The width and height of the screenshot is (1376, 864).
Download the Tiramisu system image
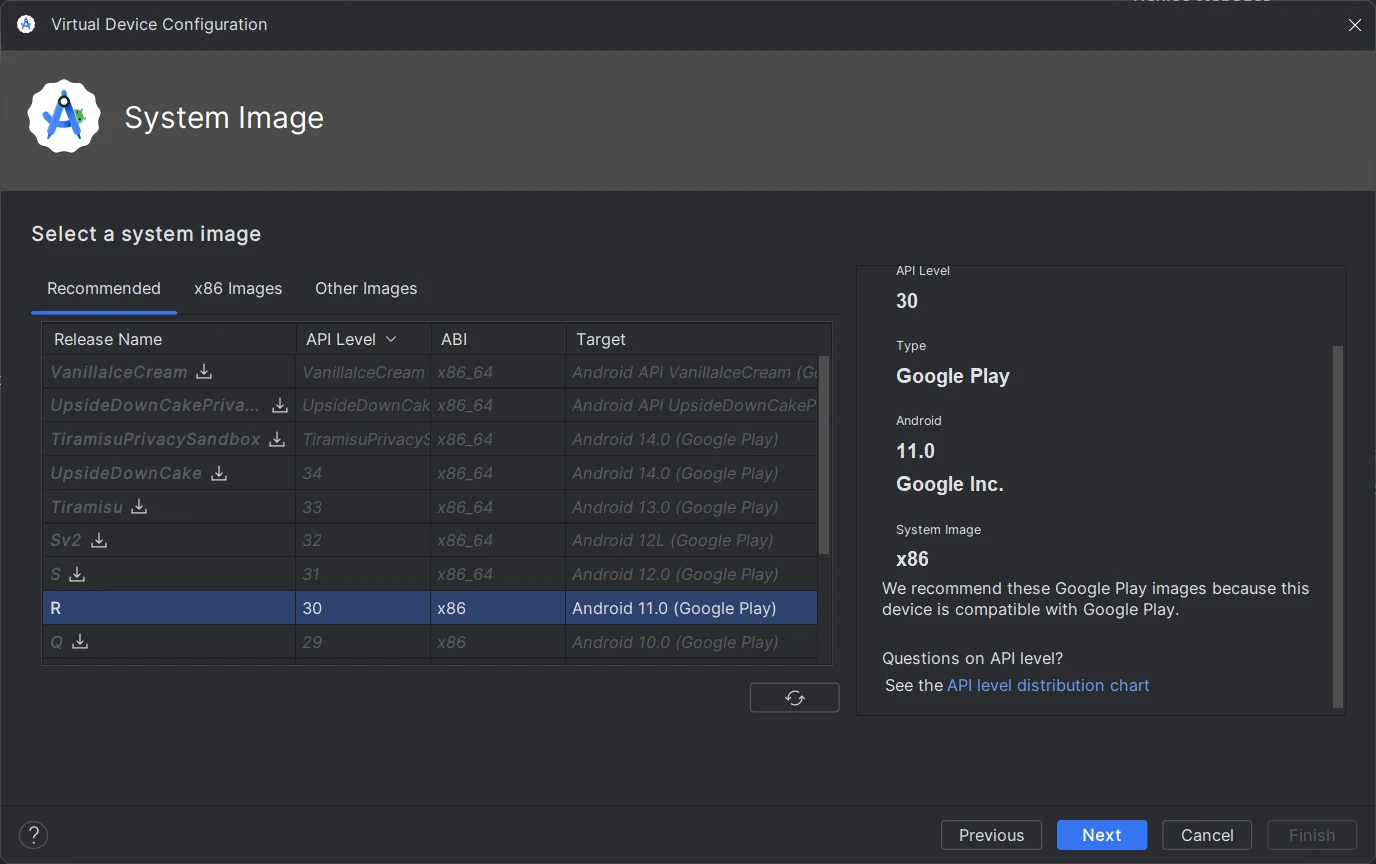pos(139,508)
